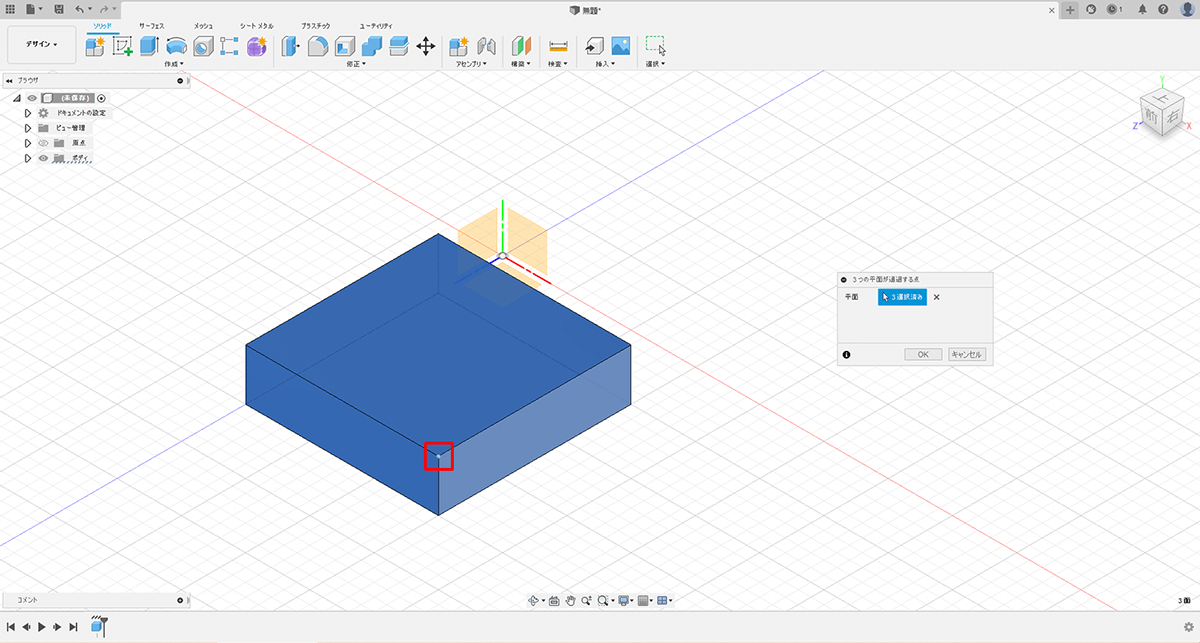Open the デザイン workspace dropdown
The height and width of the screenshot is (643, 1200).
pyautogui.click(x=41, y=44)
